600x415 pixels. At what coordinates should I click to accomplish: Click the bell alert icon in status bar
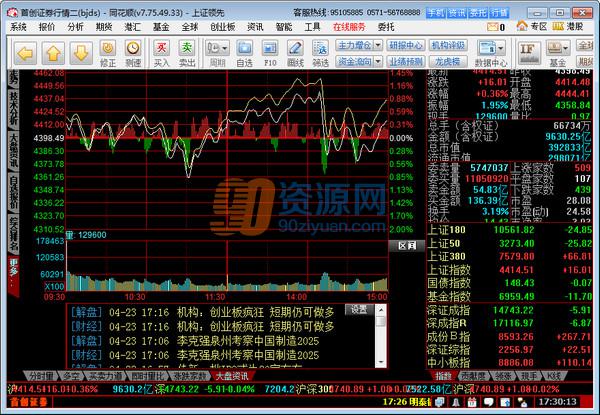tap(456, 402)
